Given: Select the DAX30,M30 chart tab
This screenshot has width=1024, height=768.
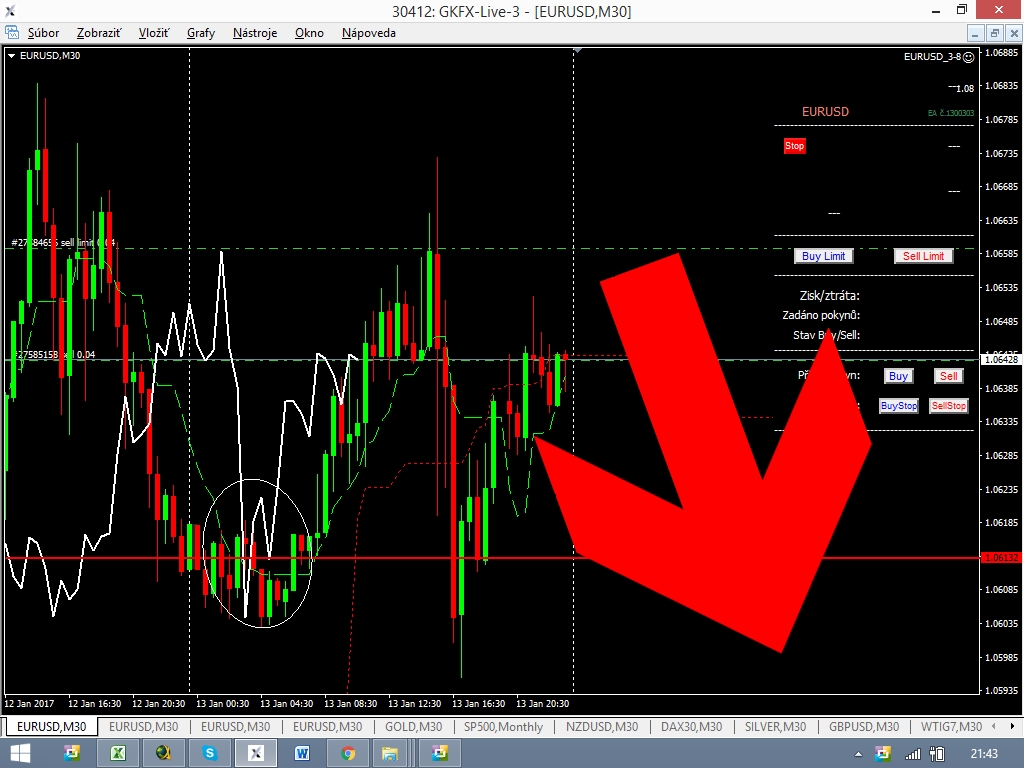Looking at the screenshot, I should click(692, 726).
